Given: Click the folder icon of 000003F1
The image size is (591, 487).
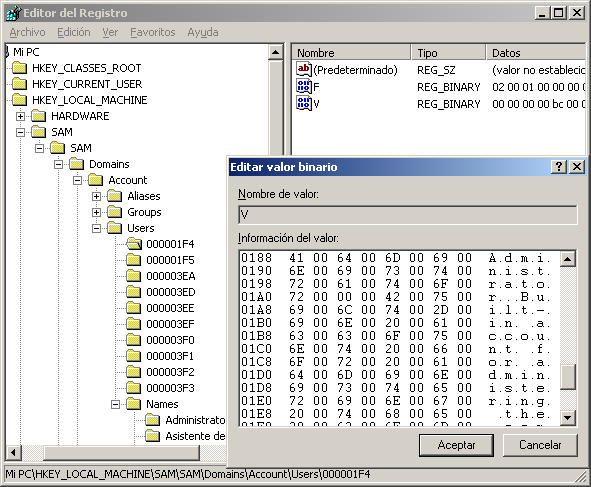Looking at the screenshot, I should (x=133, y=356).
